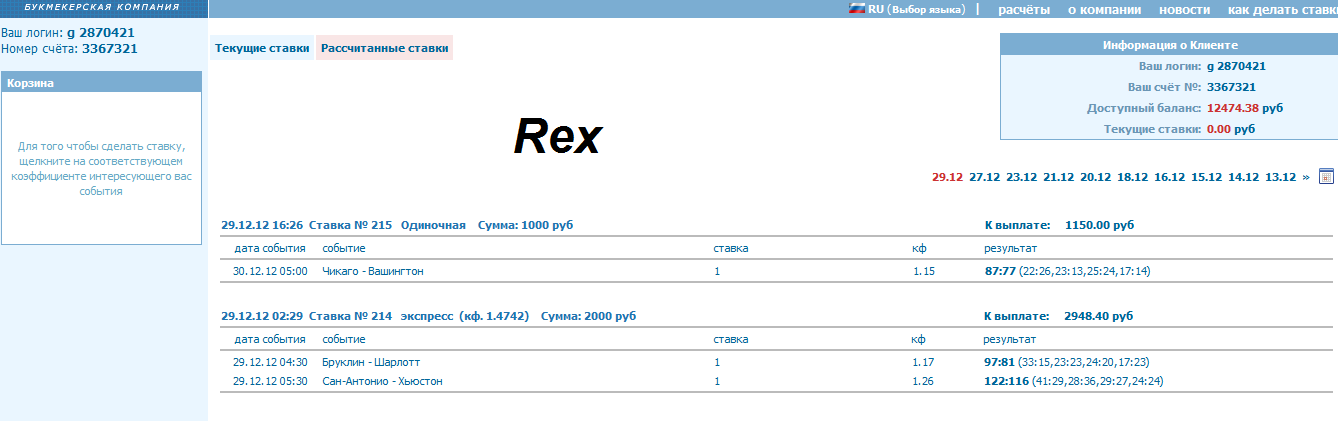Click the Корзина panel header
Image resolution: width=1338 pixels, height=421 pixels.
101,82
